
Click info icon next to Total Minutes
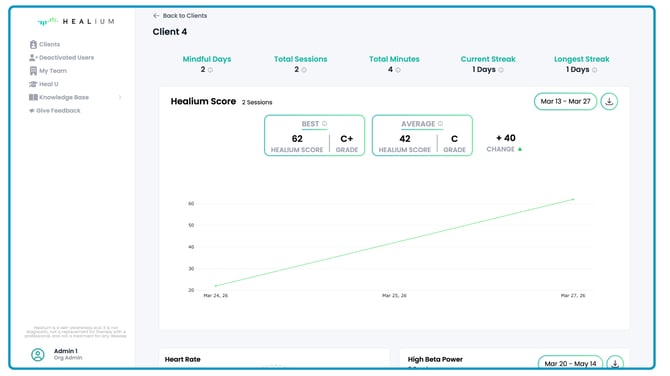(398, 70)
